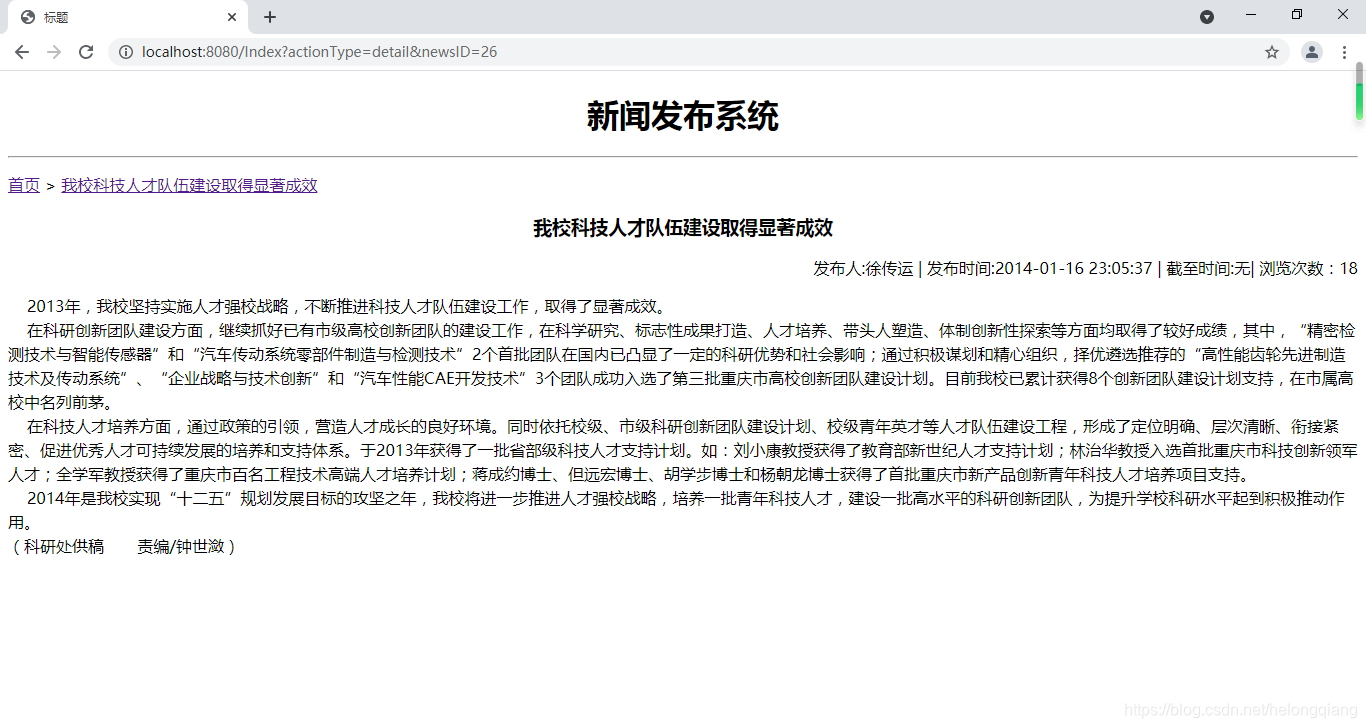Viewport: 1366px width, 728px height.
Task: Click the publisher text 发布人:徐传运
Action: click(x=863, y=268)
